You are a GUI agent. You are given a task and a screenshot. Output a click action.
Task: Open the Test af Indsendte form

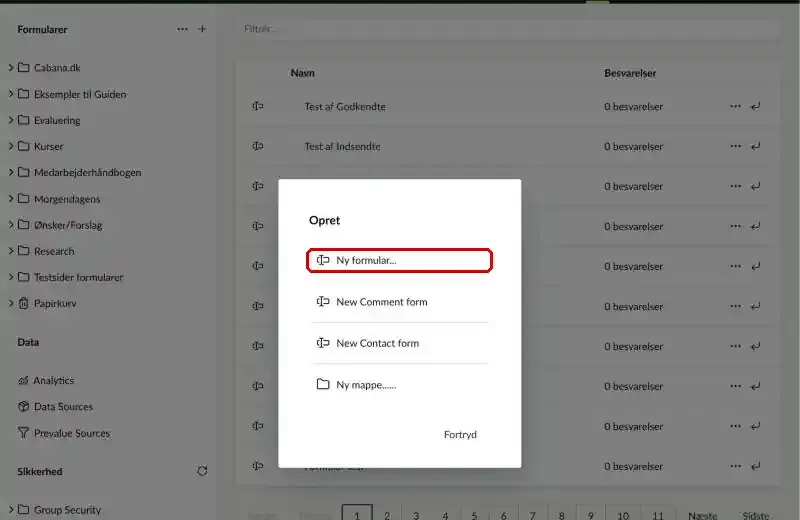point(342,146)
